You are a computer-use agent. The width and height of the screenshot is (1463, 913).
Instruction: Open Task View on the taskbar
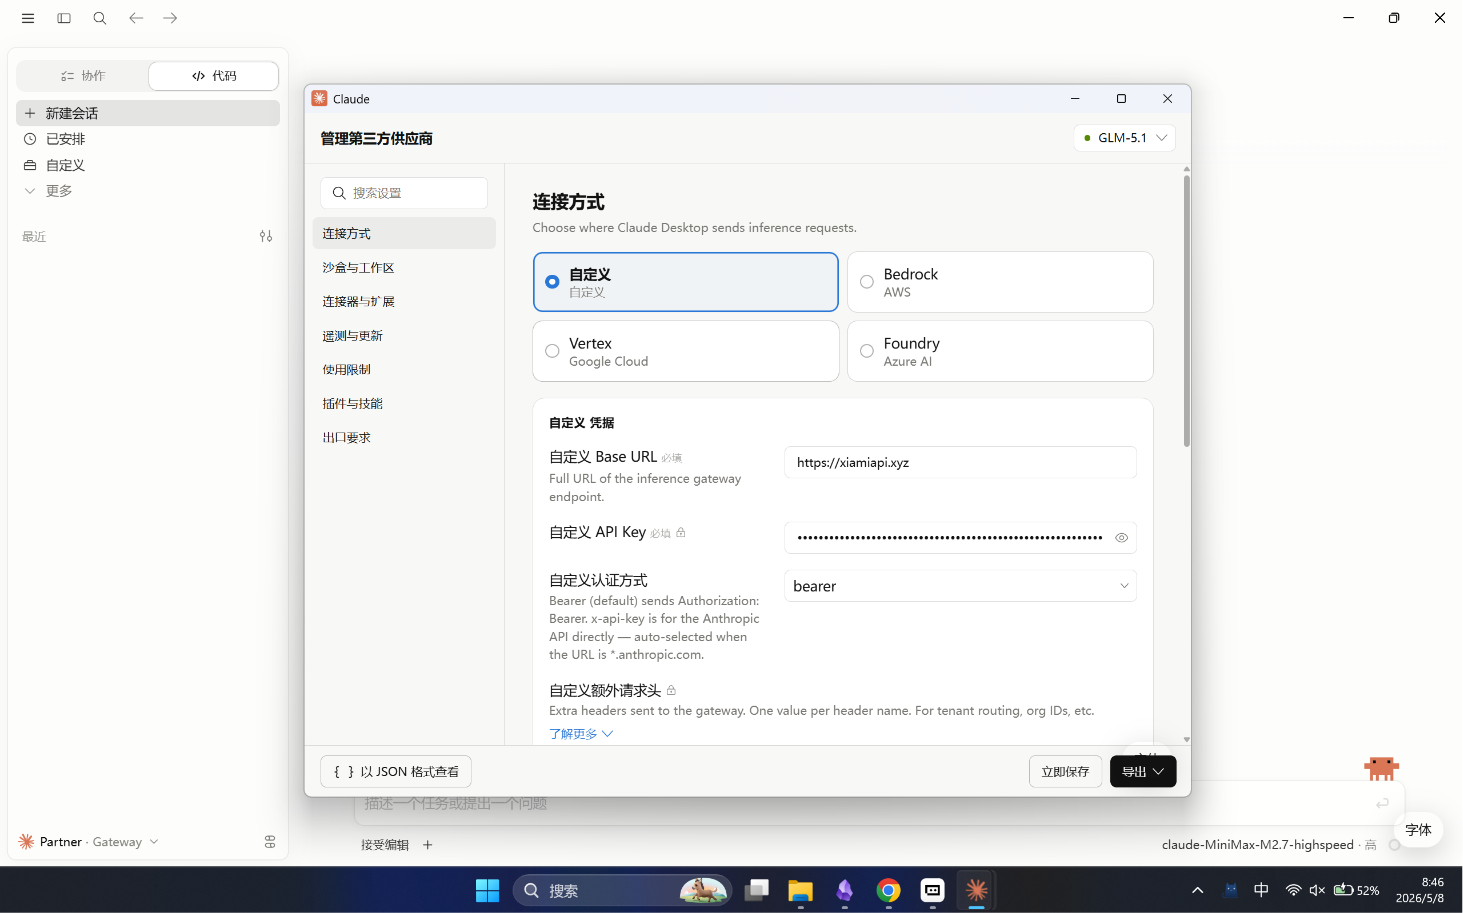click(757, 890)
